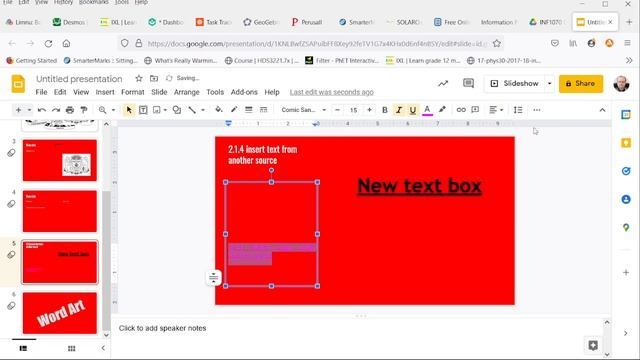Click the Untitled presentation title

click(79, 79)
